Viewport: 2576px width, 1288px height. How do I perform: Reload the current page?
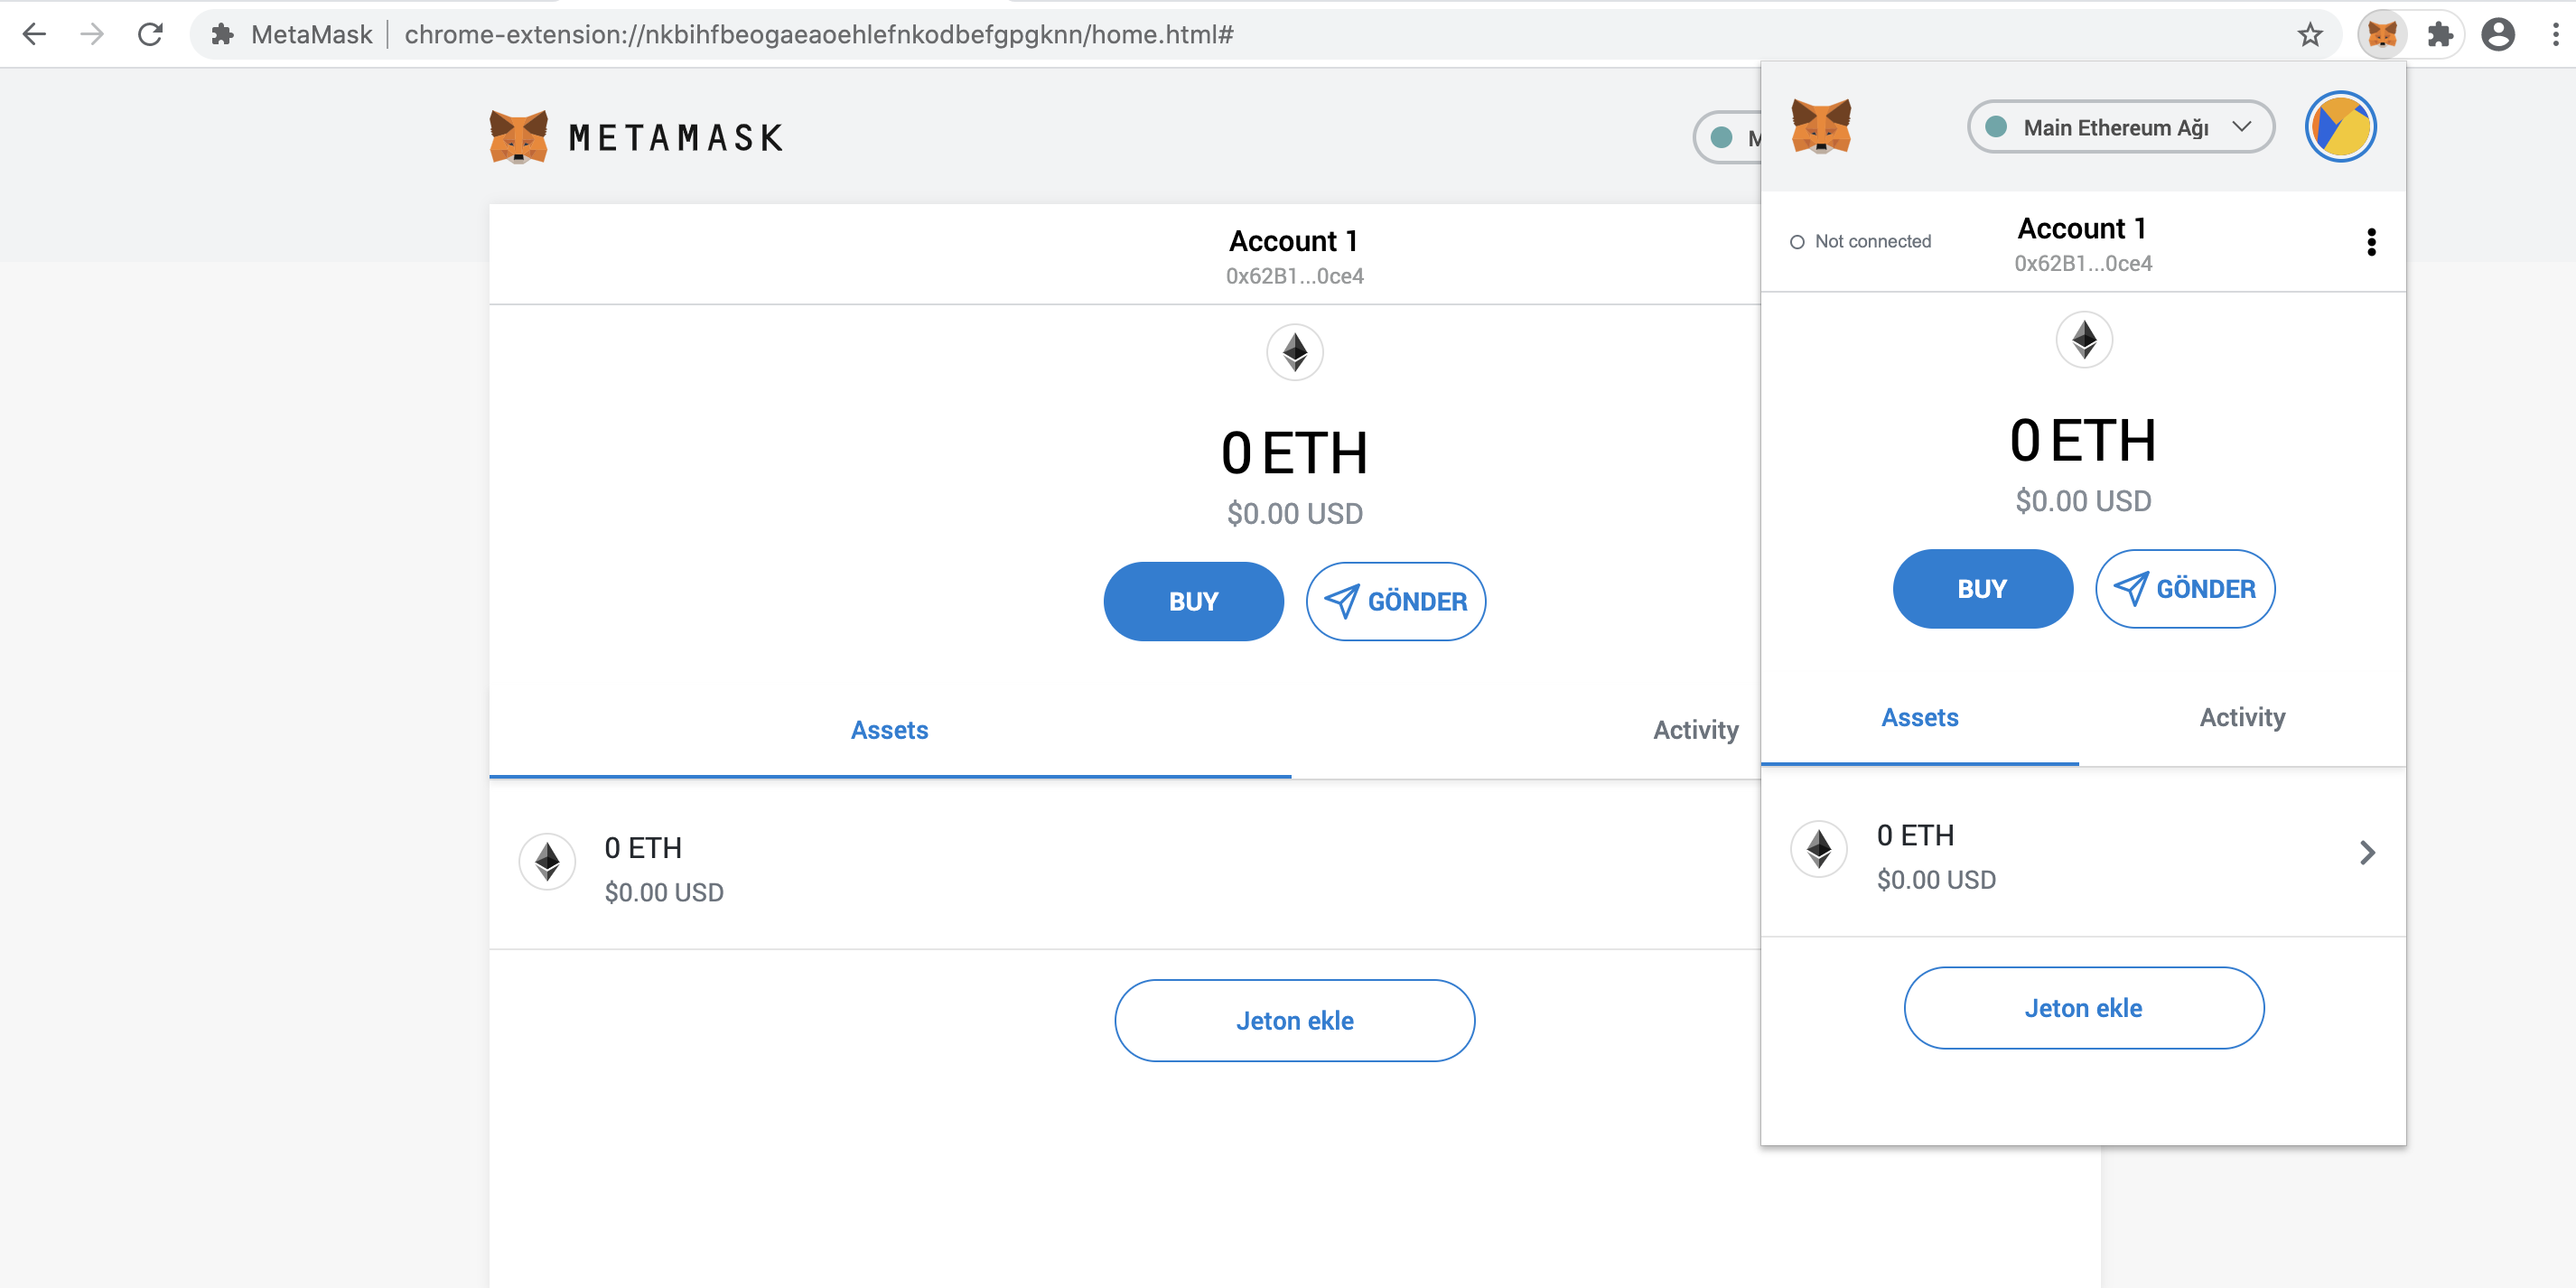tap(150, 34)
